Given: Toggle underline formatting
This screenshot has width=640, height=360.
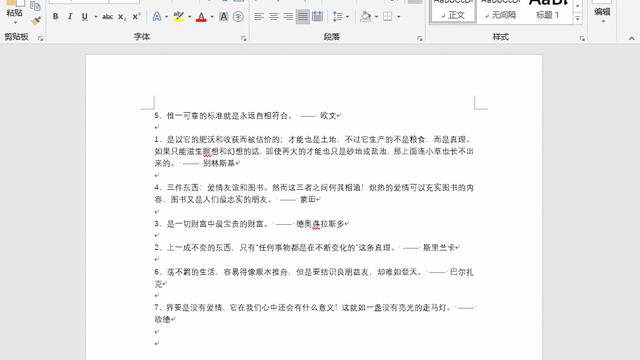Looking at the screenshot, I should pyautogui.click(x=84, y=17).
